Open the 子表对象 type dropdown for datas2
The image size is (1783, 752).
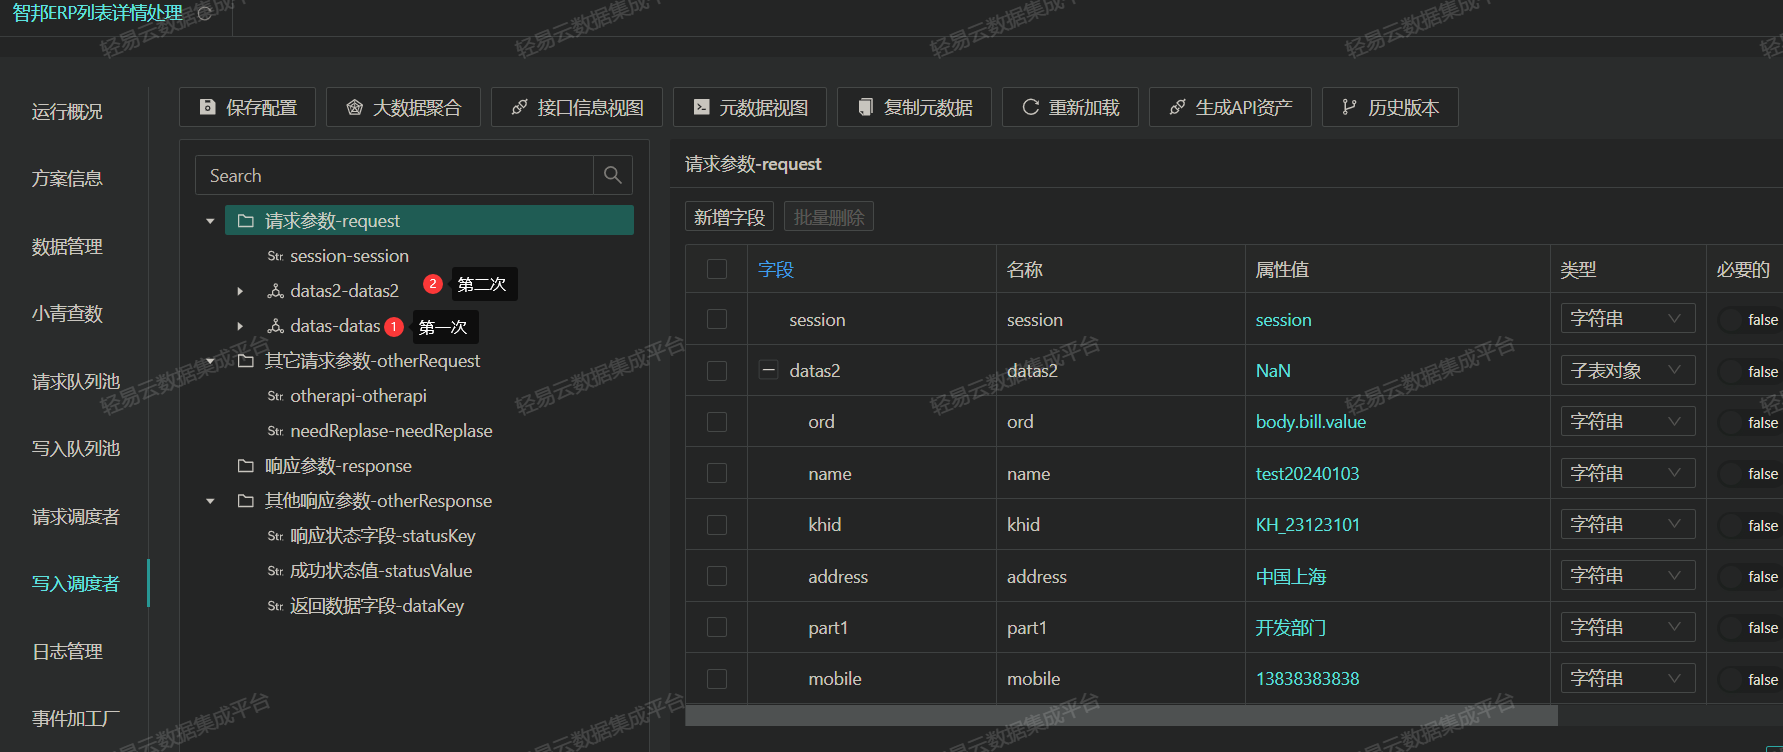(x=1628, y=371)
